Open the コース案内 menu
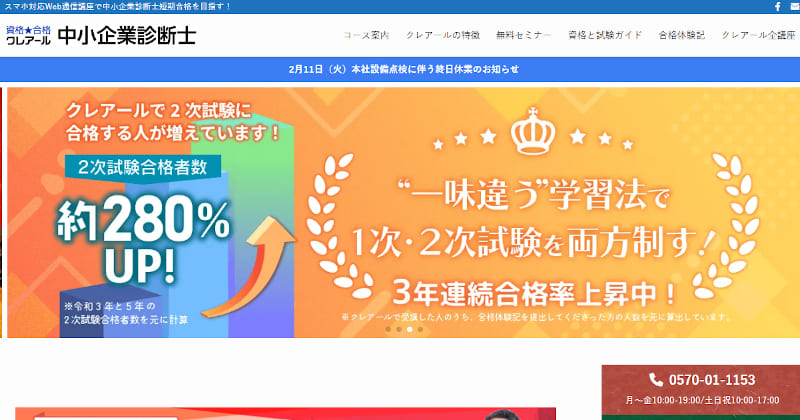The height and width of the screenshot is (420, 800). pyautogui.click(x=366, y=35)
